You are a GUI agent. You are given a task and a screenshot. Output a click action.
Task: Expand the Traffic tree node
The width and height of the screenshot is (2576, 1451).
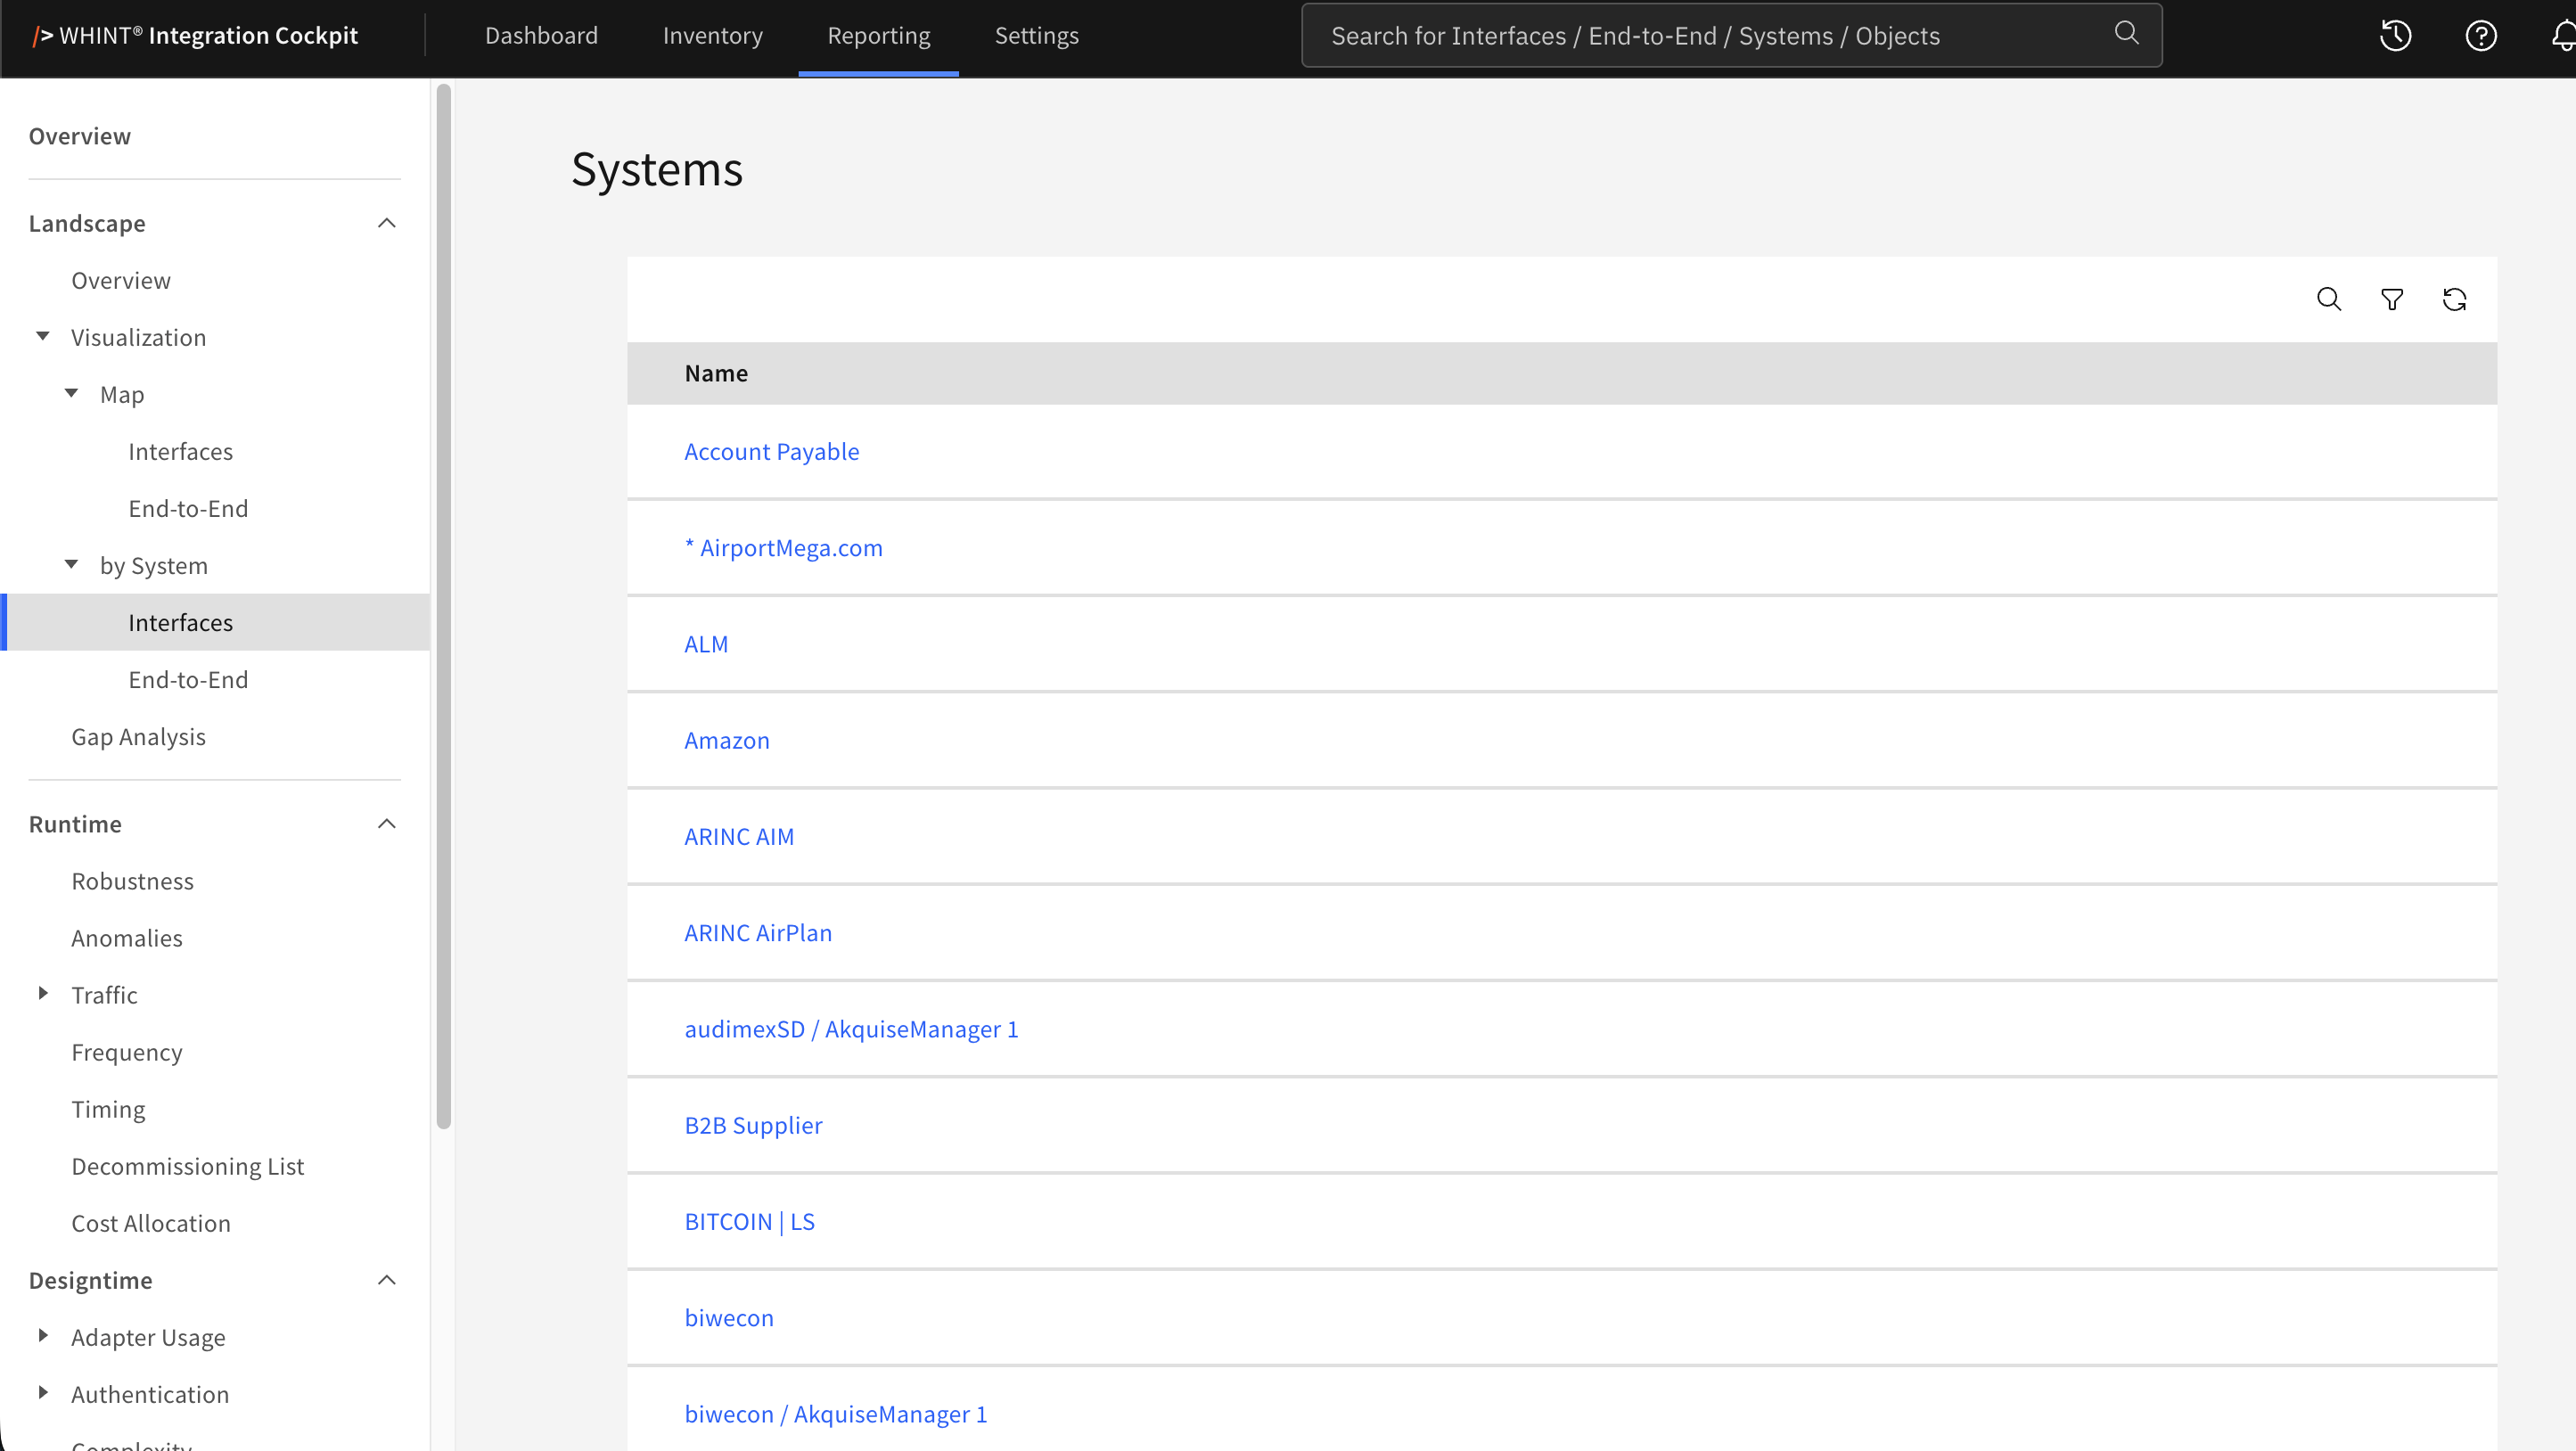(x=43, y=993)
